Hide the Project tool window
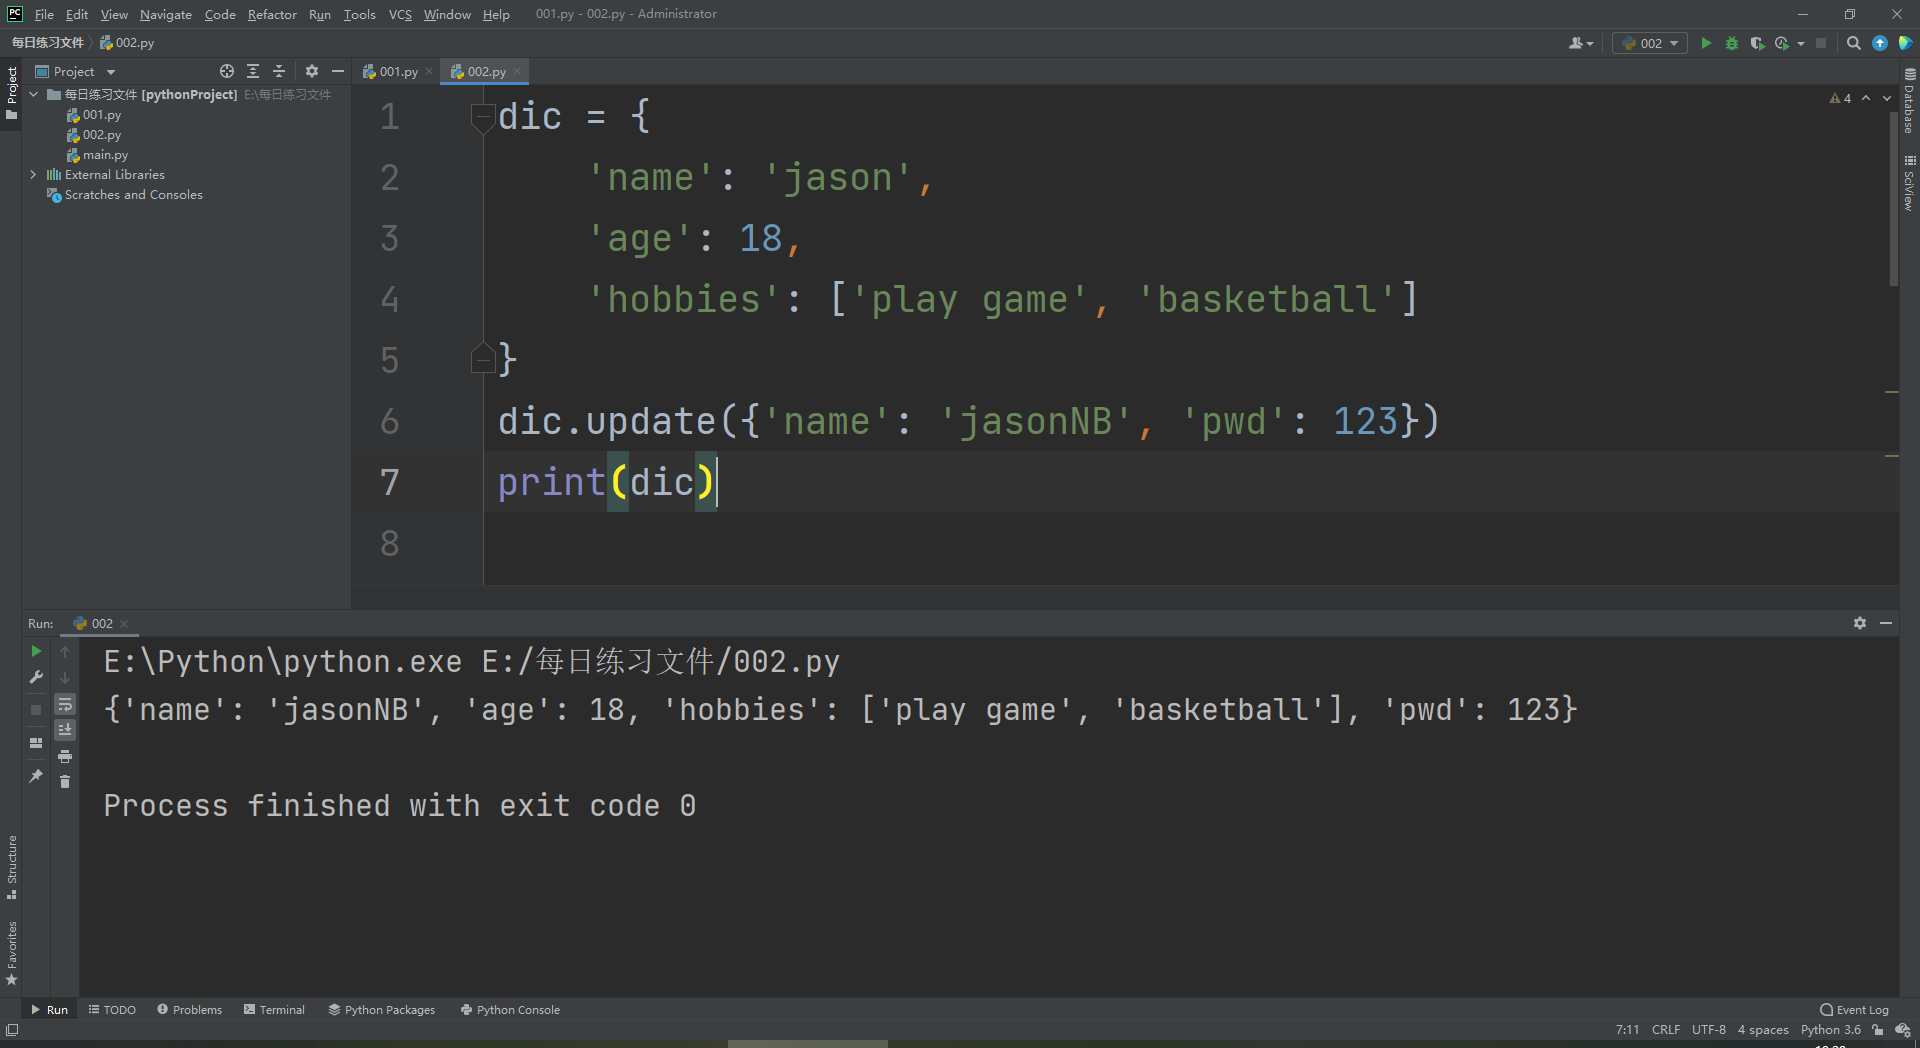 pos(338,71)
